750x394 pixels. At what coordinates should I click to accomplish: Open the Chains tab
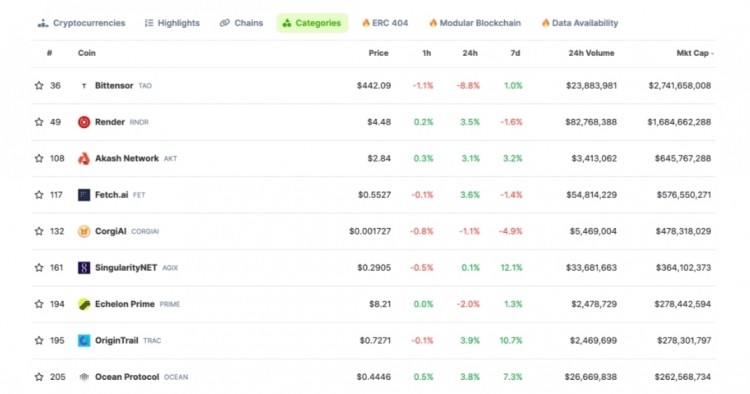click(x=241, y=23)
